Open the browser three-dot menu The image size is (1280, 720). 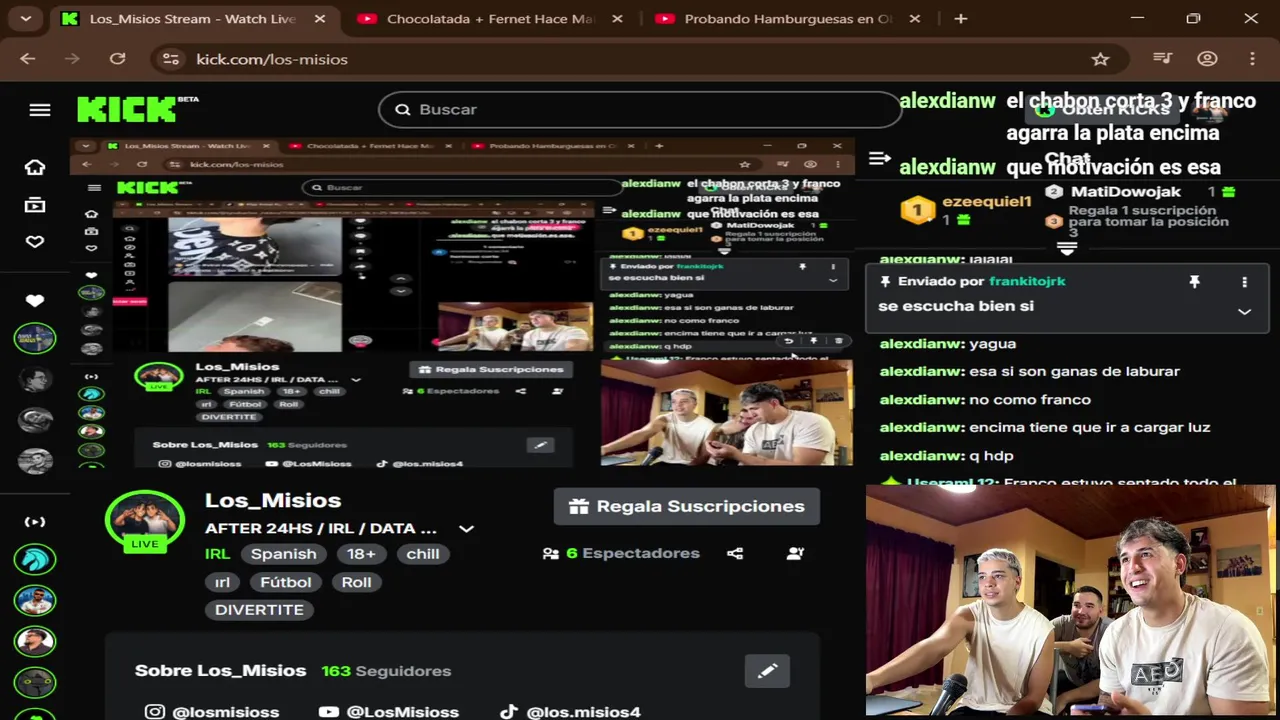(x=1252, y=59)
